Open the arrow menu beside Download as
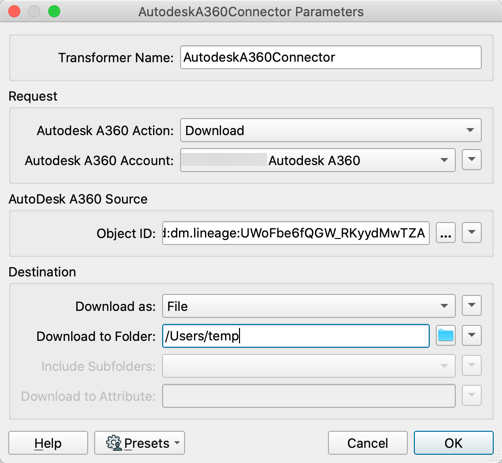The height and width of the screenshot is (463, 502). pos(472,305)
